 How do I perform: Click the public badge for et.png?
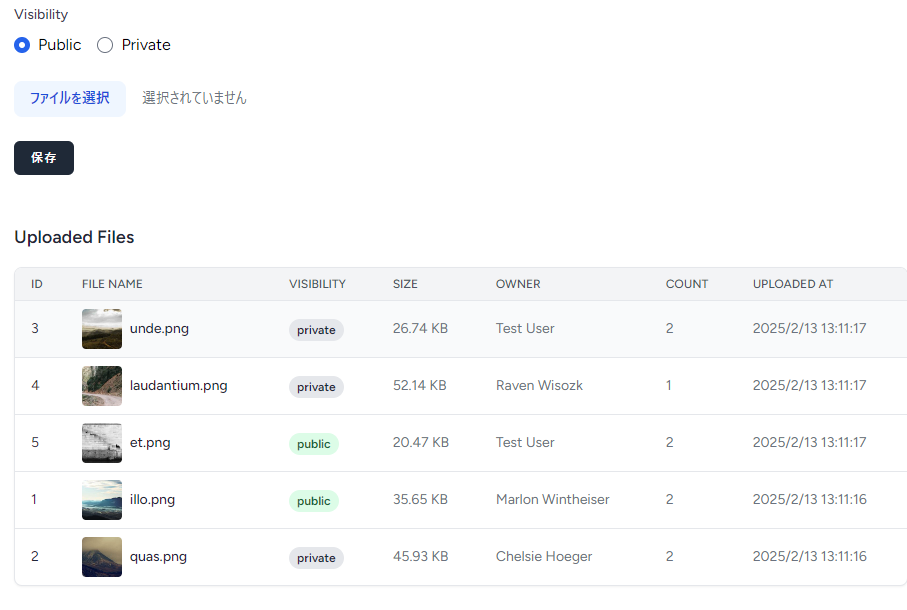[314, 444]
